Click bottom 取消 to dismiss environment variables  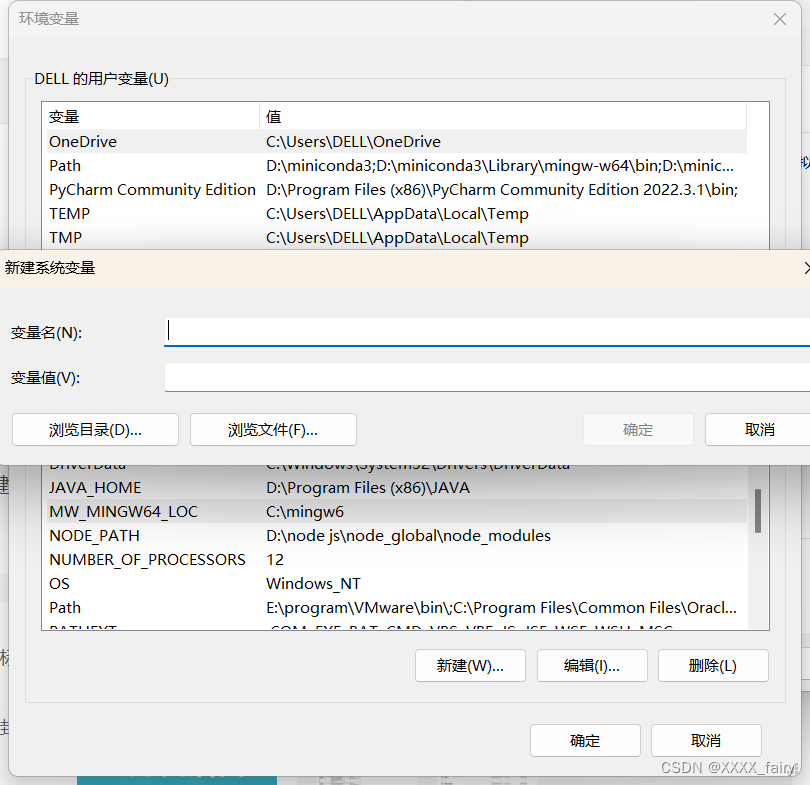[x=706, y=740]
